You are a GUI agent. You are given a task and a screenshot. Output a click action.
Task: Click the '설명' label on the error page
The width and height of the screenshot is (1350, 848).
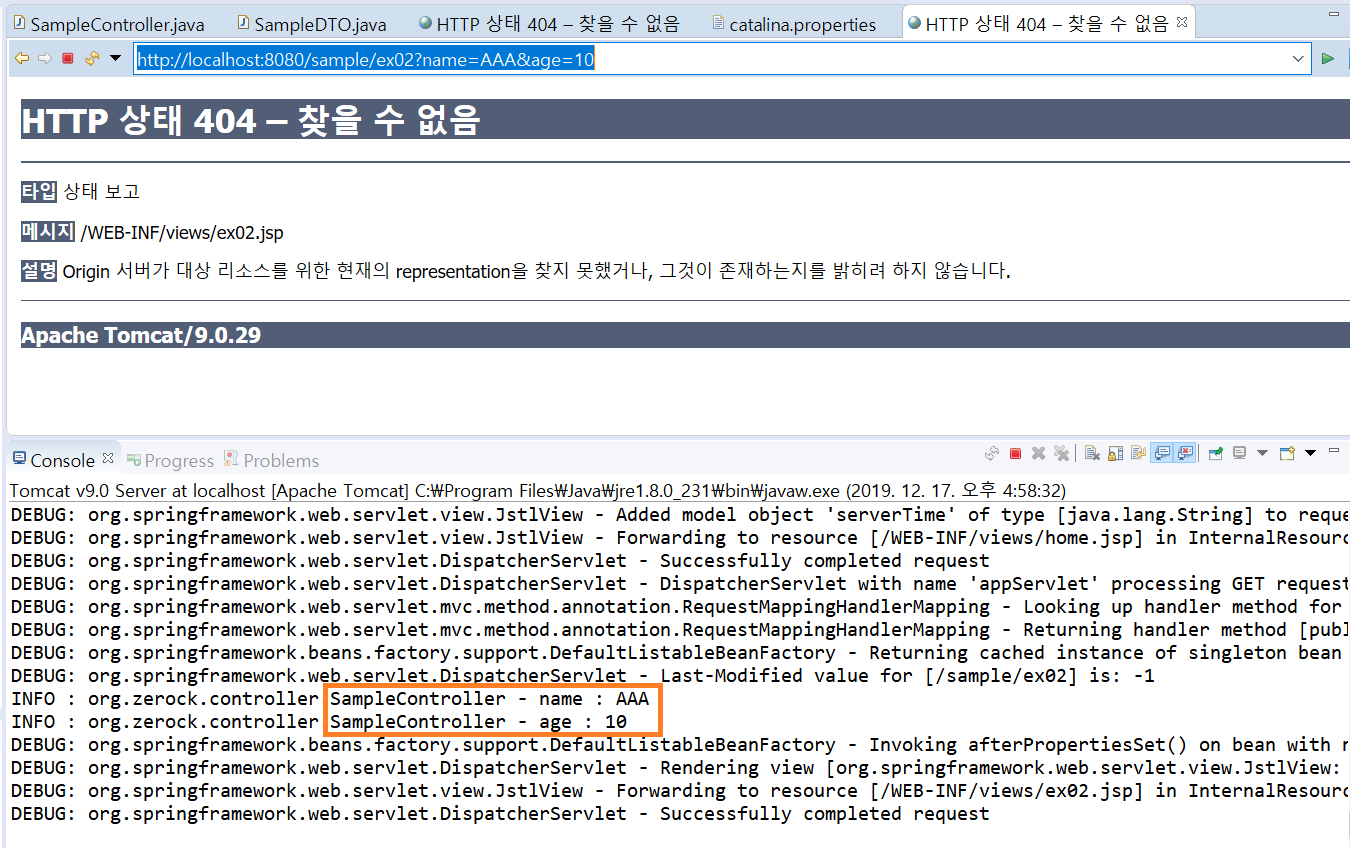point(39,271)
